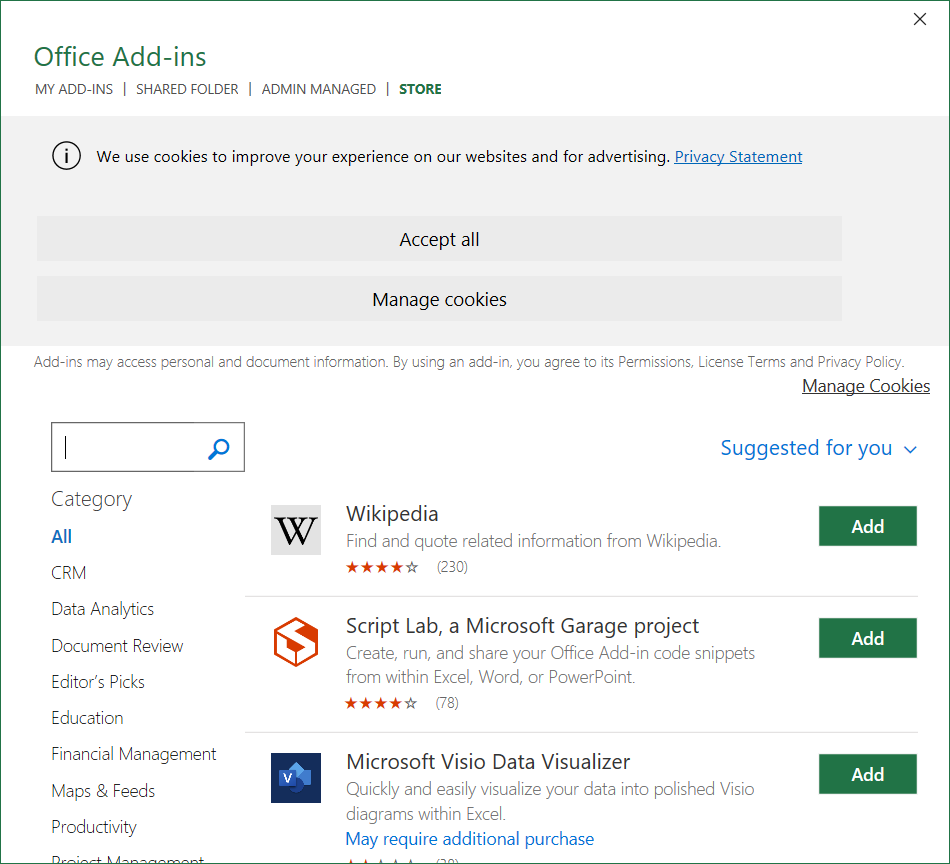Click the search magnifier icon
The image size is (950, 864).
219,449
